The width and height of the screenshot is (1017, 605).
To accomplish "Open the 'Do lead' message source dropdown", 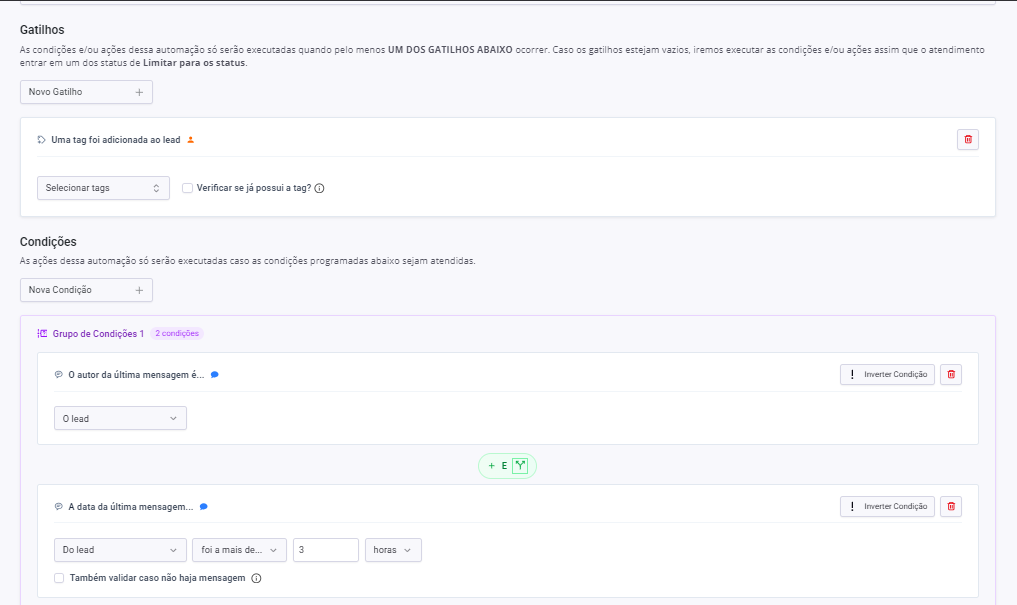I will pos(120,550).
